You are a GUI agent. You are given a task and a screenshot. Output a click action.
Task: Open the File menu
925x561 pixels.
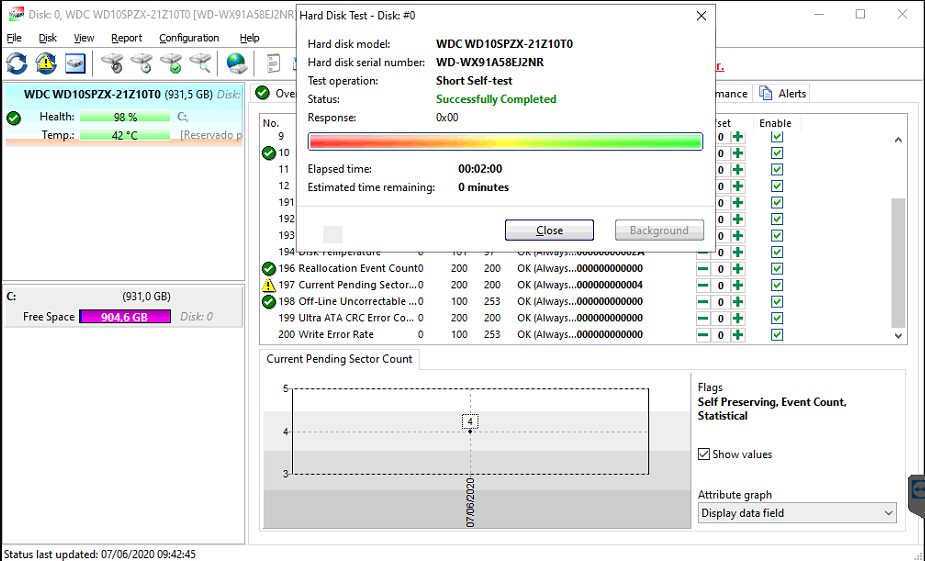click(x=14, y=38)
